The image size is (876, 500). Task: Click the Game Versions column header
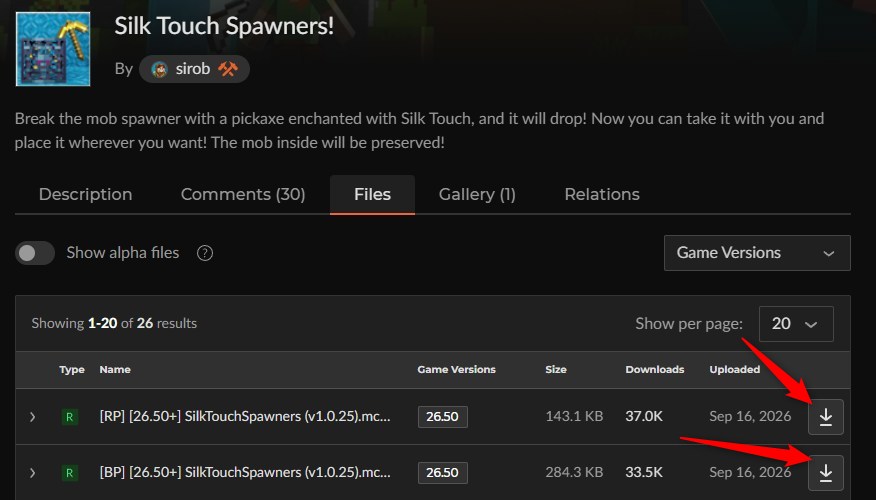(456, 369)
